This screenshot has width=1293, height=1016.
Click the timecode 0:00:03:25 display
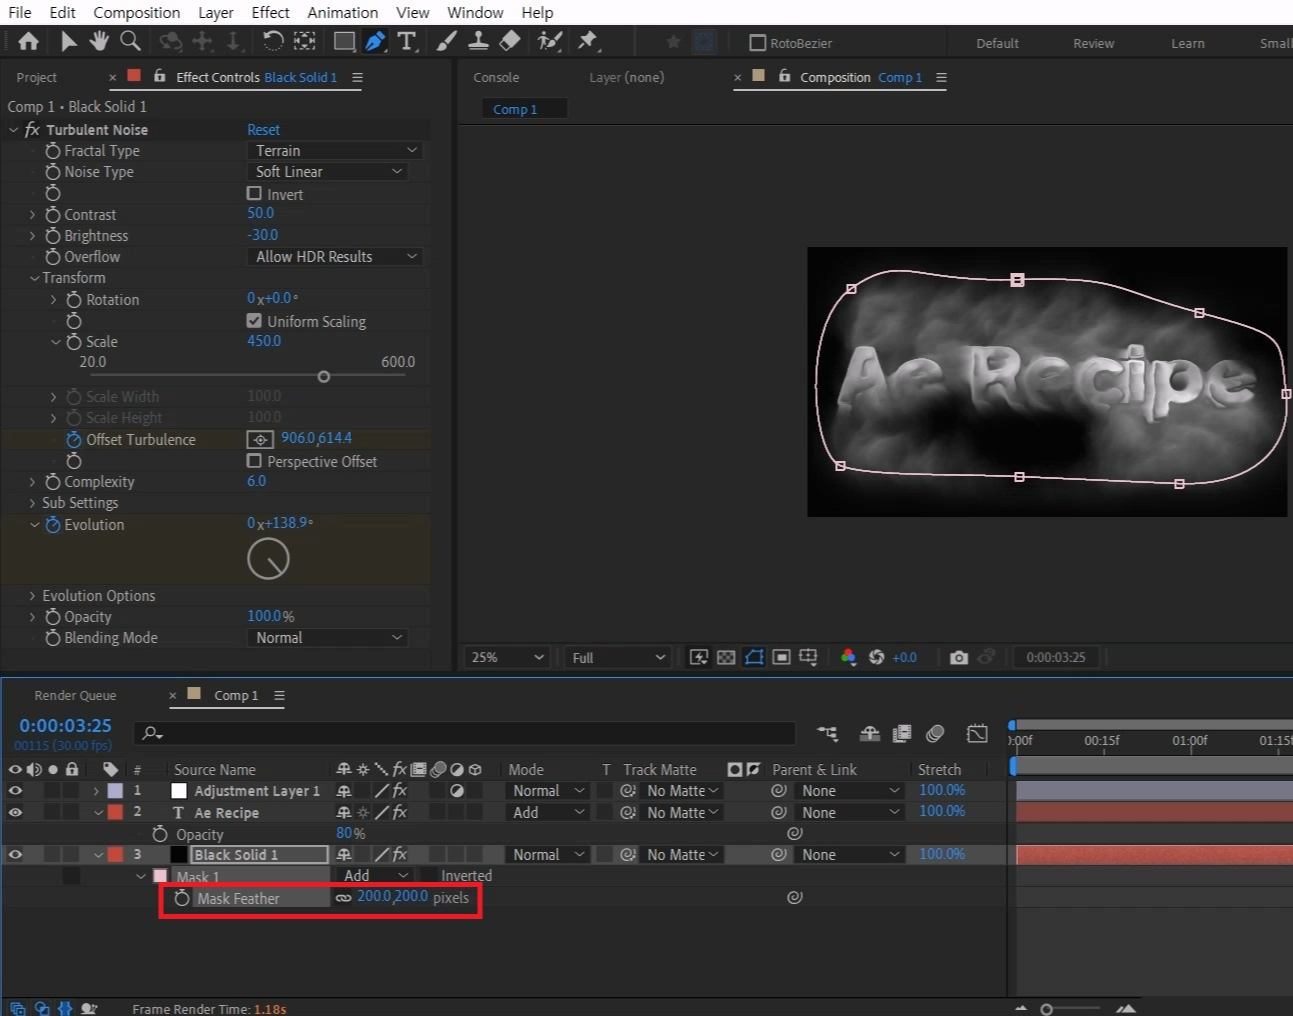tap(65, 725)
